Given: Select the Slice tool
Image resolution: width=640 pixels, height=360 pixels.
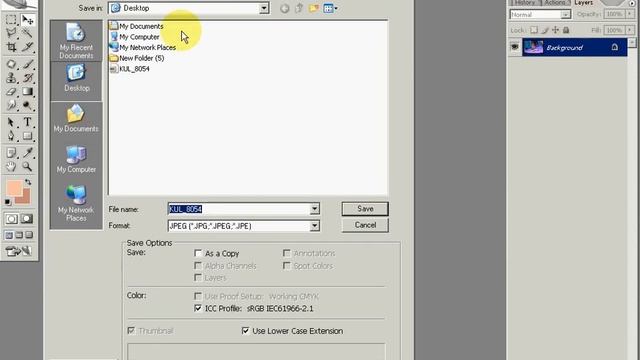Looking at the screenshot, I should (x=27, y=47).
